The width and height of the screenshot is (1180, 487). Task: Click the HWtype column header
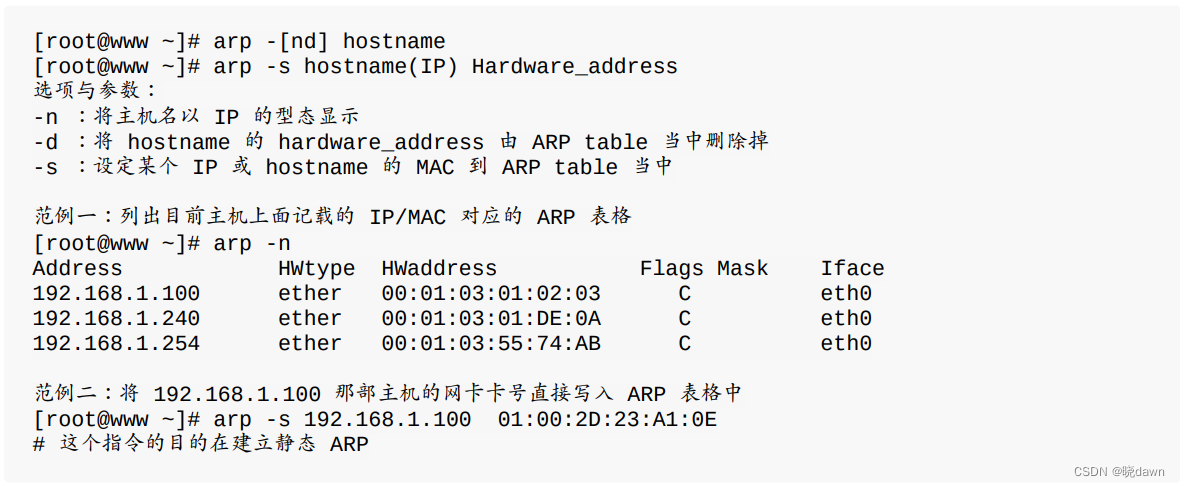click(x=317, y=269)
